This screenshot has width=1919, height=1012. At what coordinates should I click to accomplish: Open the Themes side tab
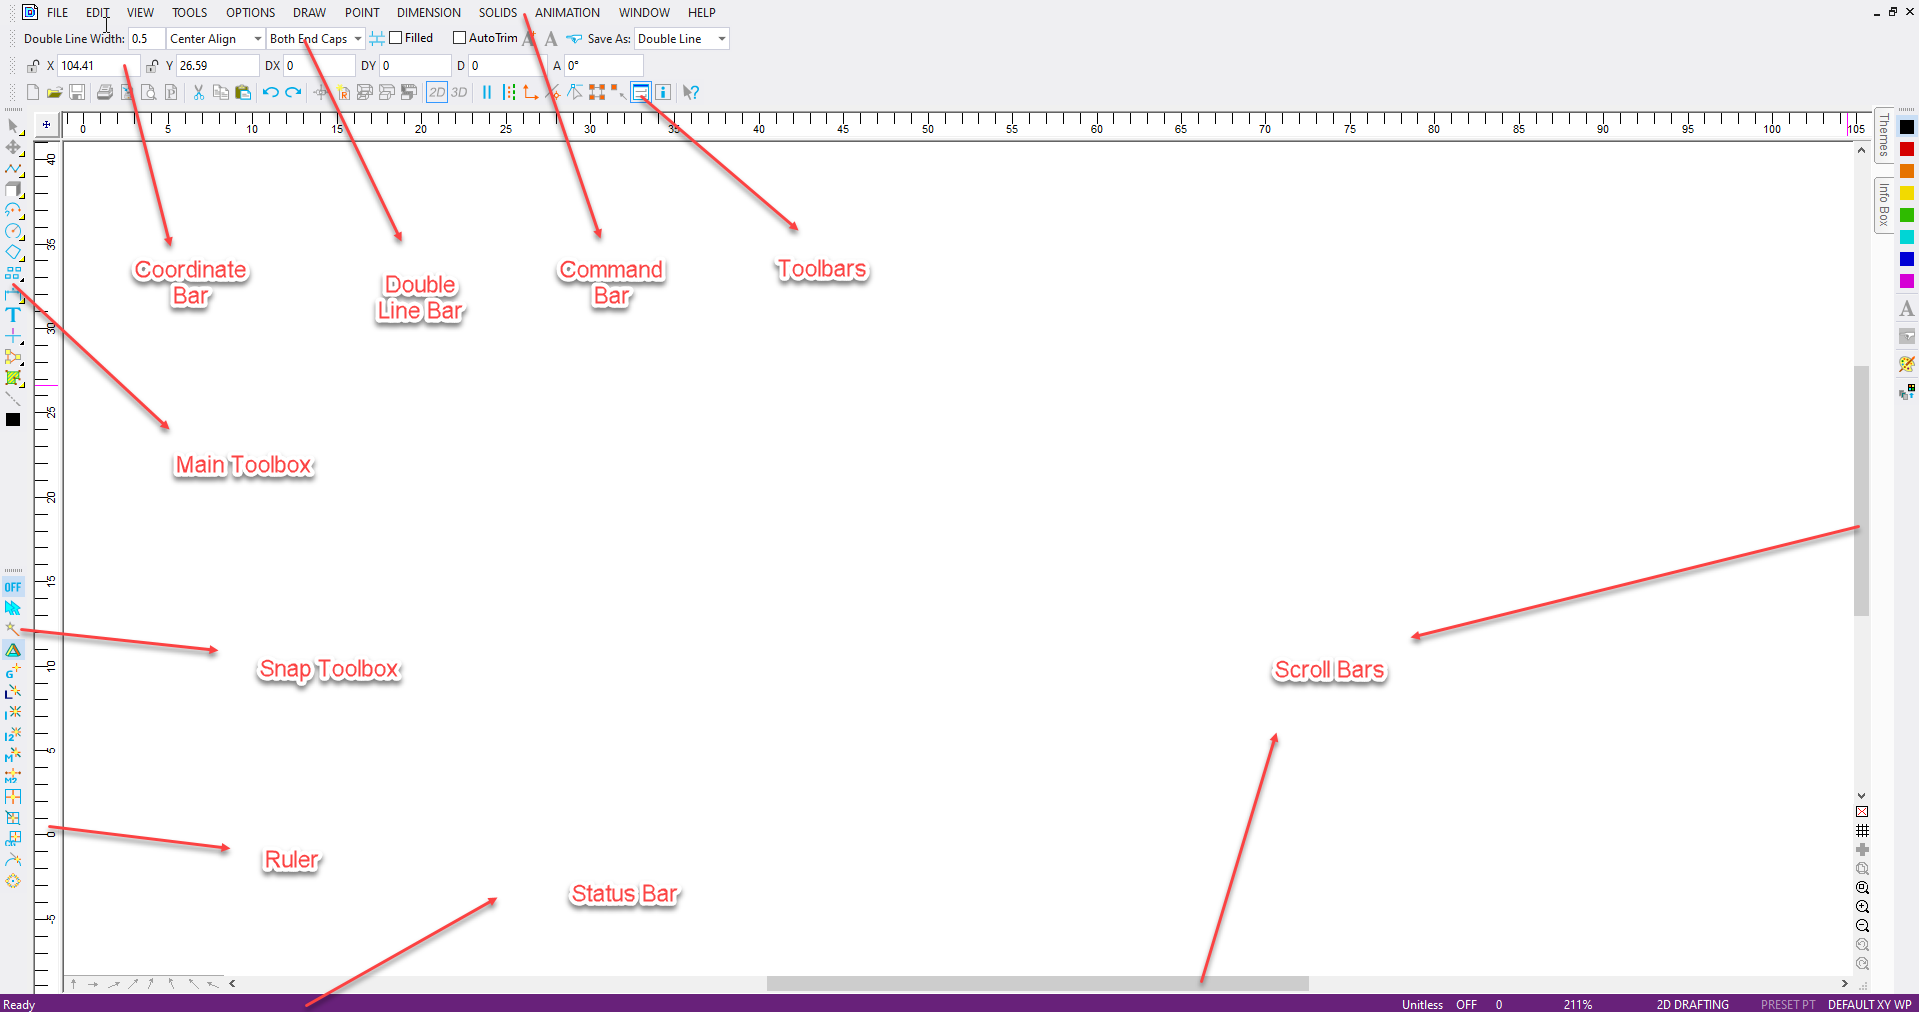click(x=1884, y=135)
